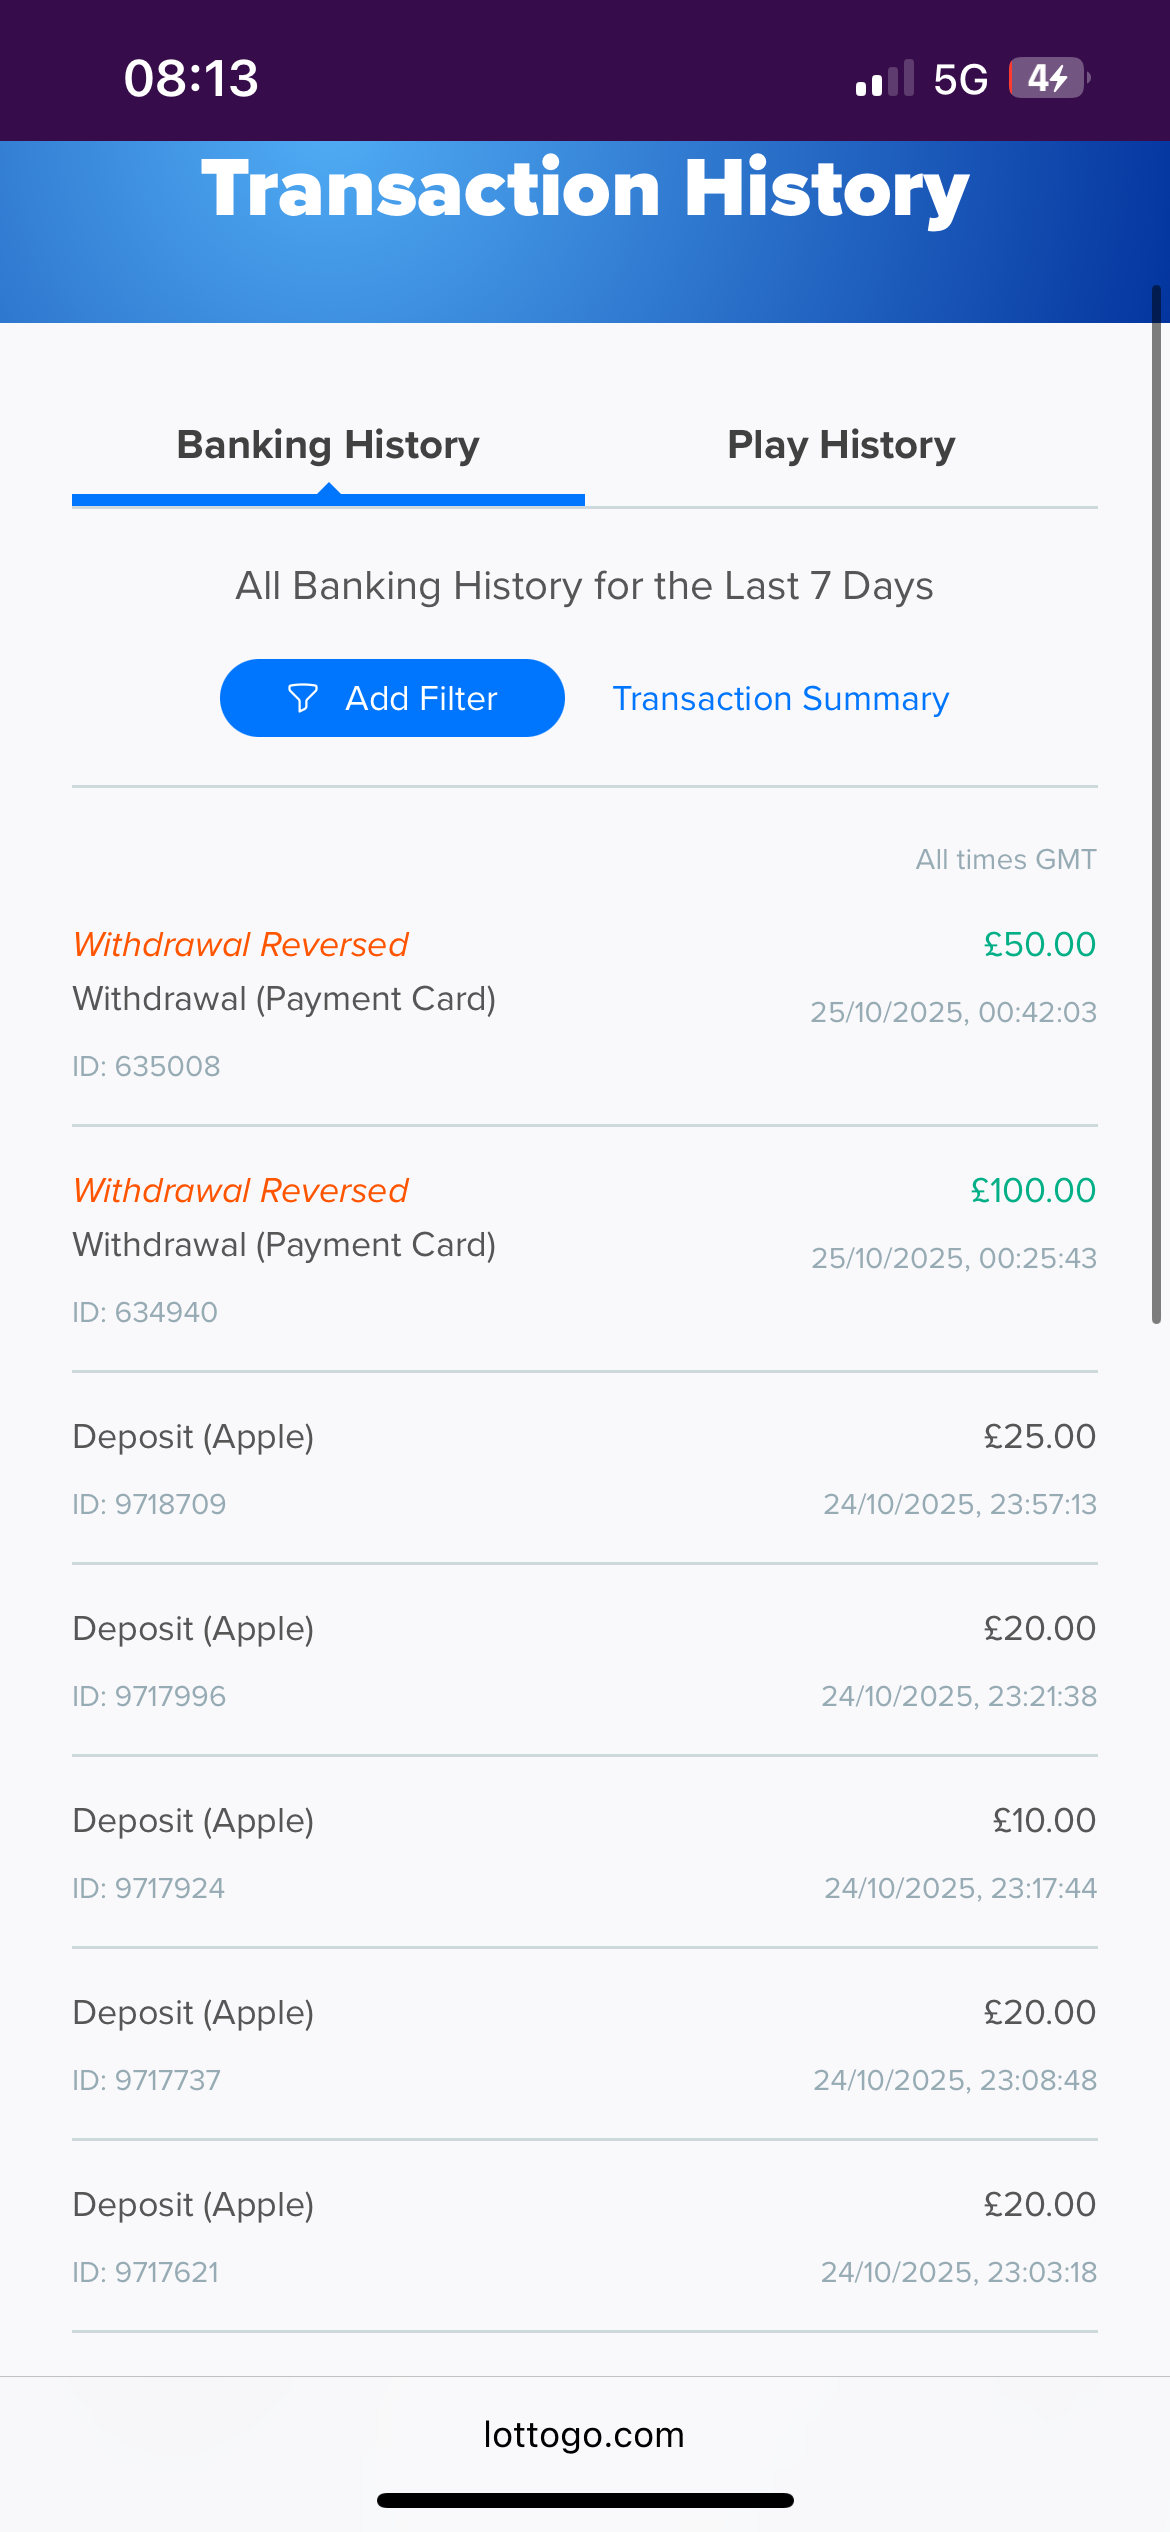Select the Banking History tab

pyautogui.click(x=328, y=445)
